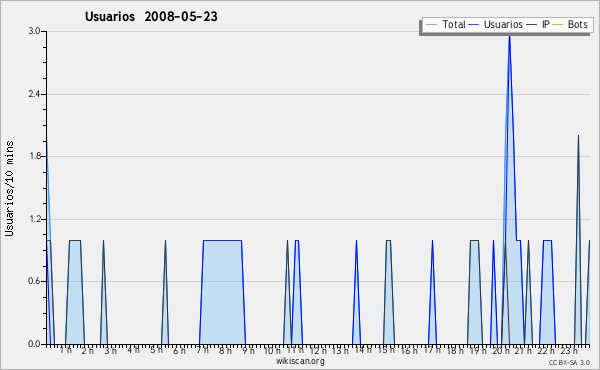
Task: Click the 1.2 y-axis value
Action: coord(34,219)
